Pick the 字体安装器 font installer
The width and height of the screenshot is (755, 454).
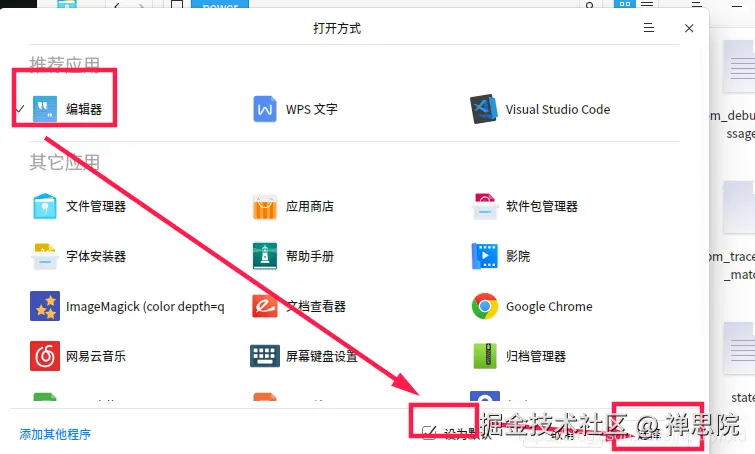[x=78, y=256]
